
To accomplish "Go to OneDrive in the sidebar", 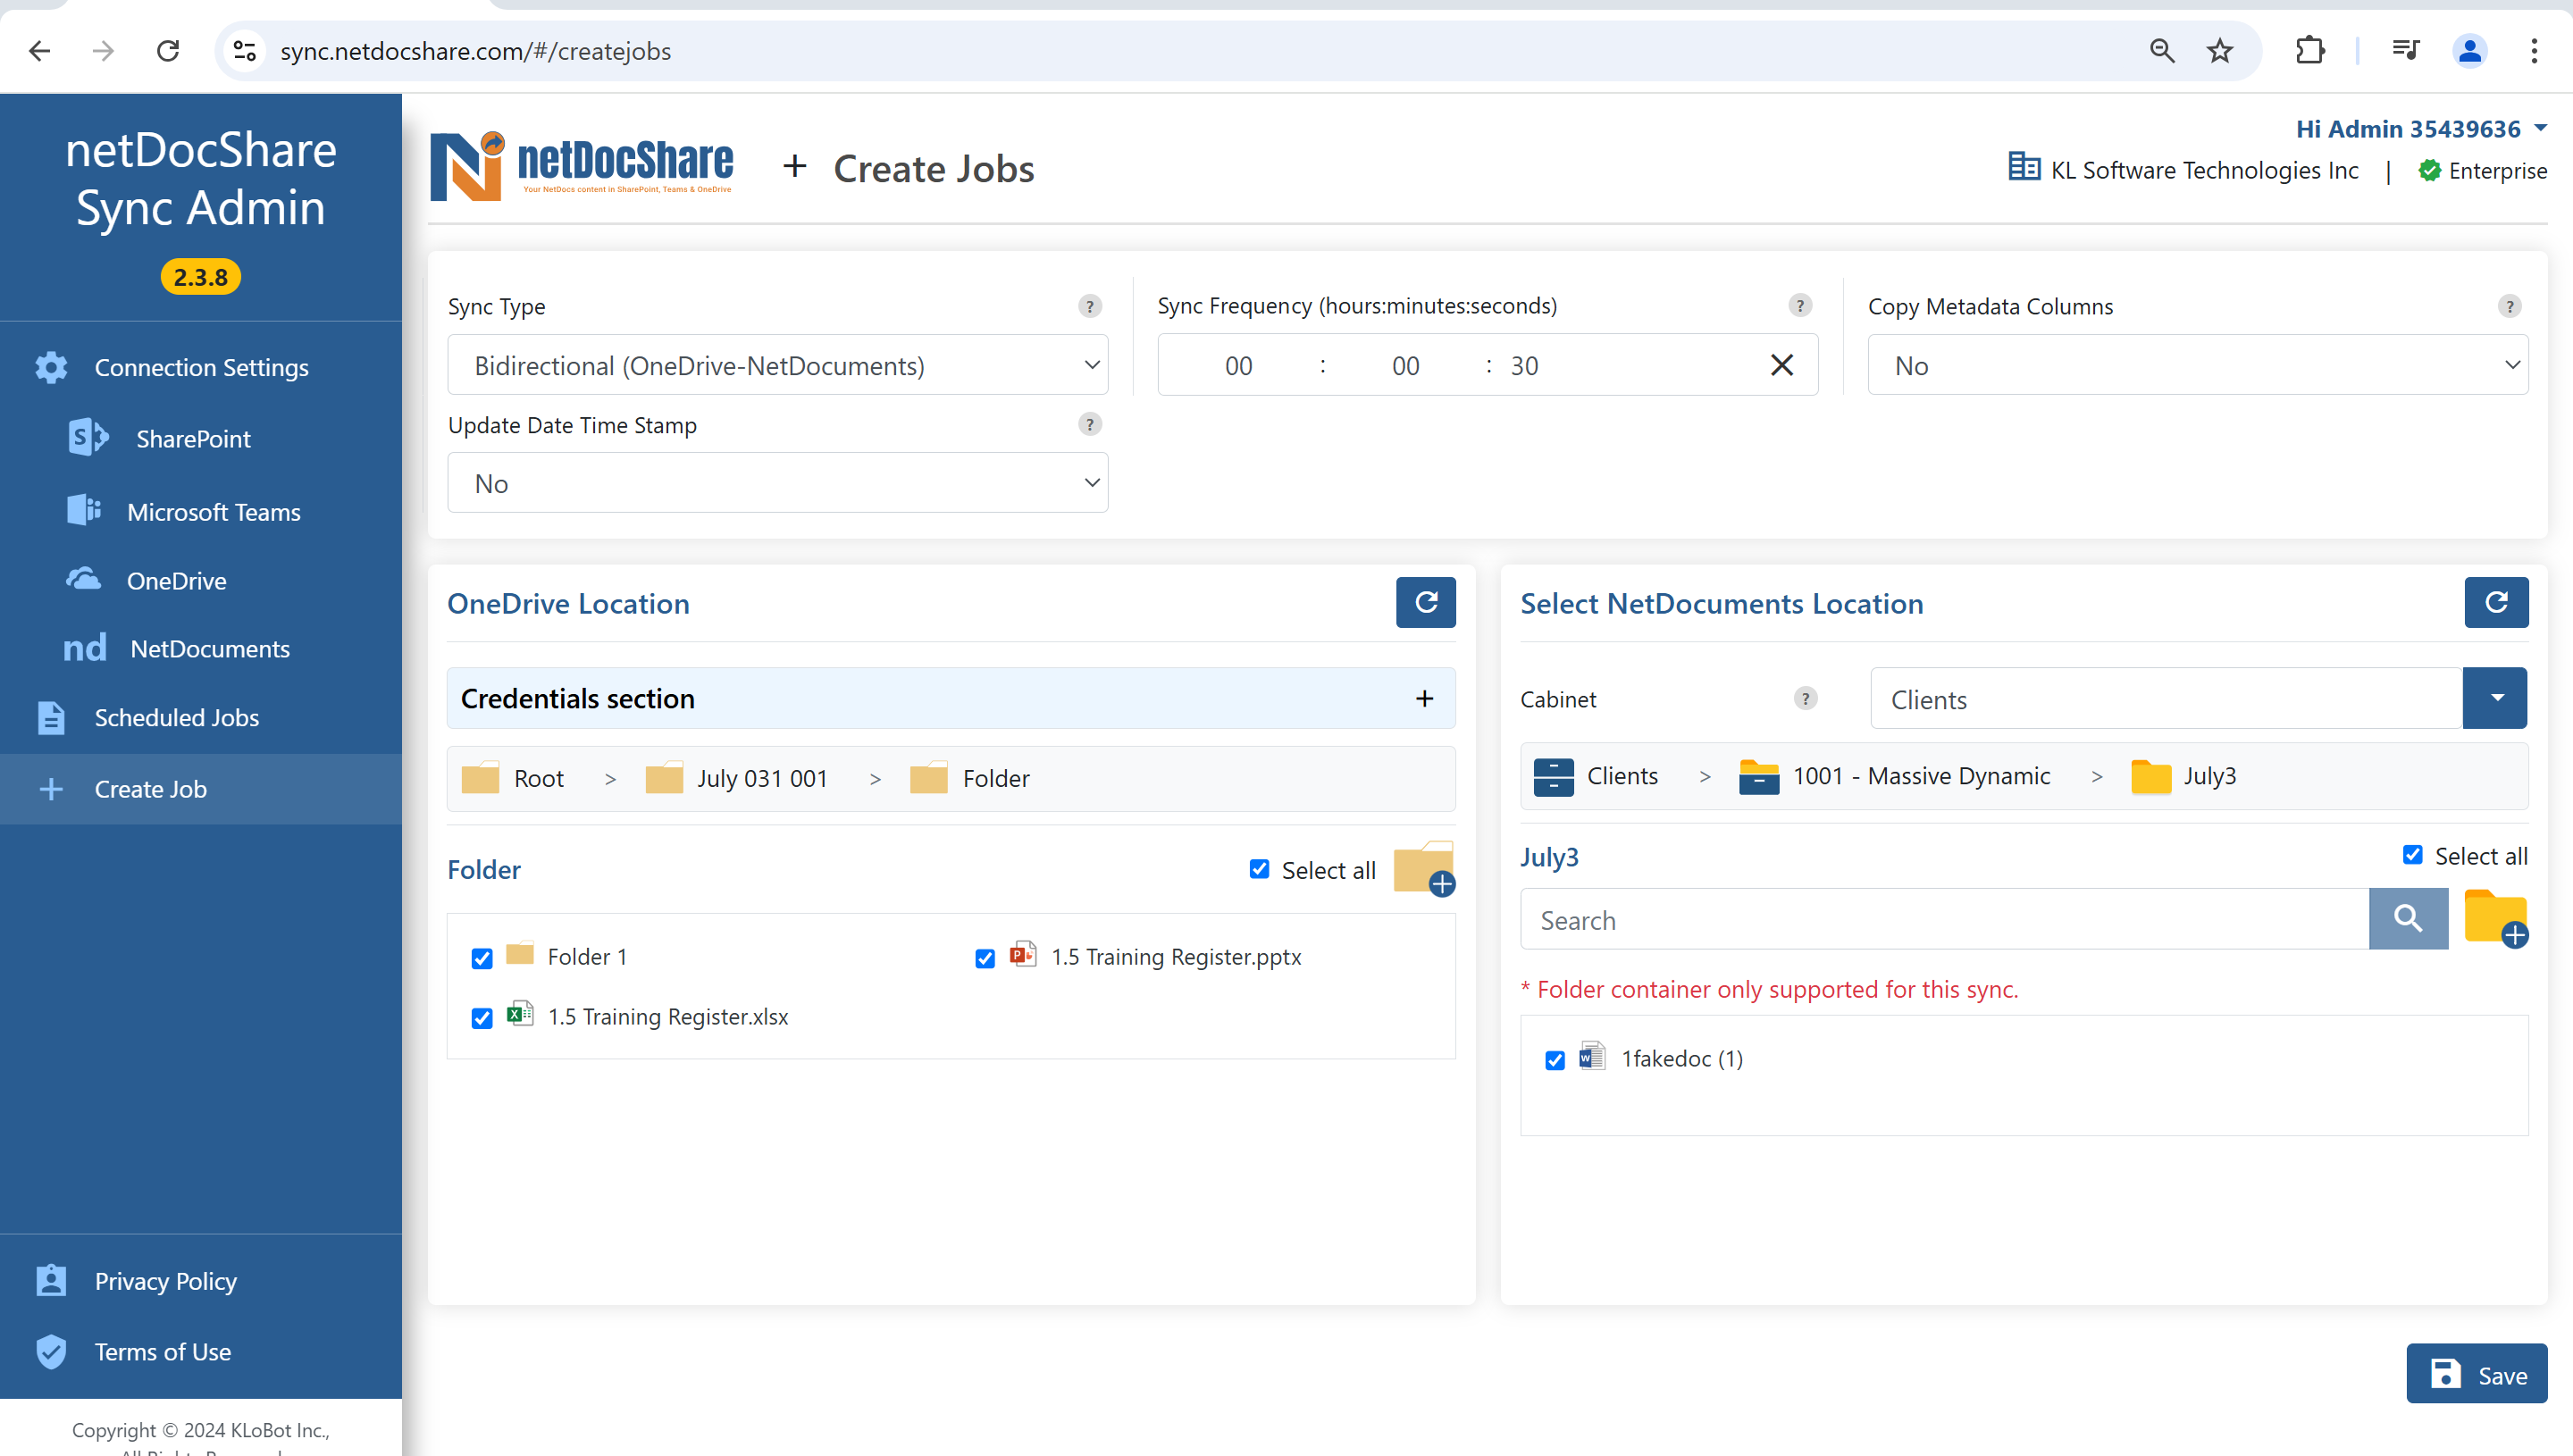I will click(176, 580).
